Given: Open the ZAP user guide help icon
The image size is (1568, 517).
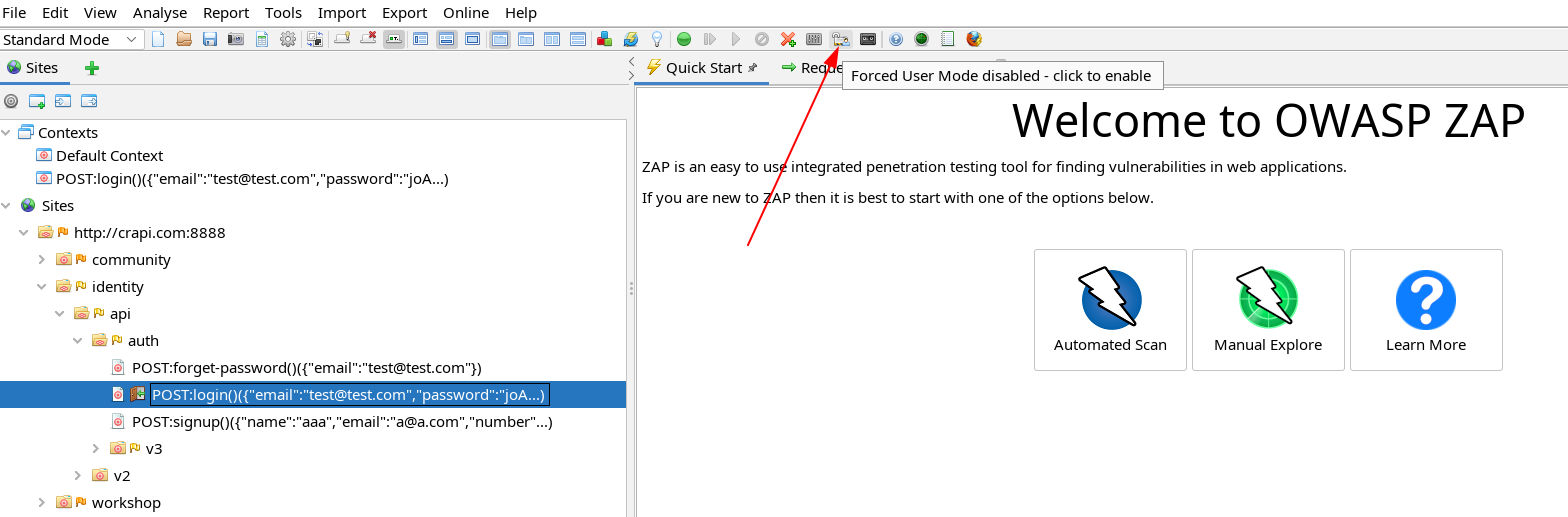Looking at the screenshot, I should [x=896, y=39].
